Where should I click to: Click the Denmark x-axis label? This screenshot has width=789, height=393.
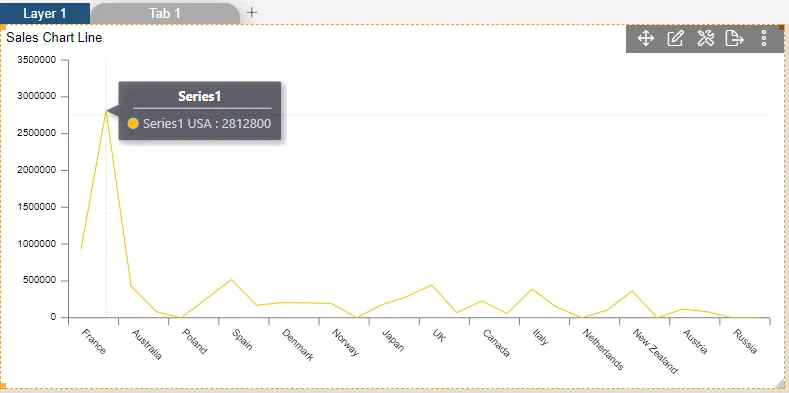(298, 345)
